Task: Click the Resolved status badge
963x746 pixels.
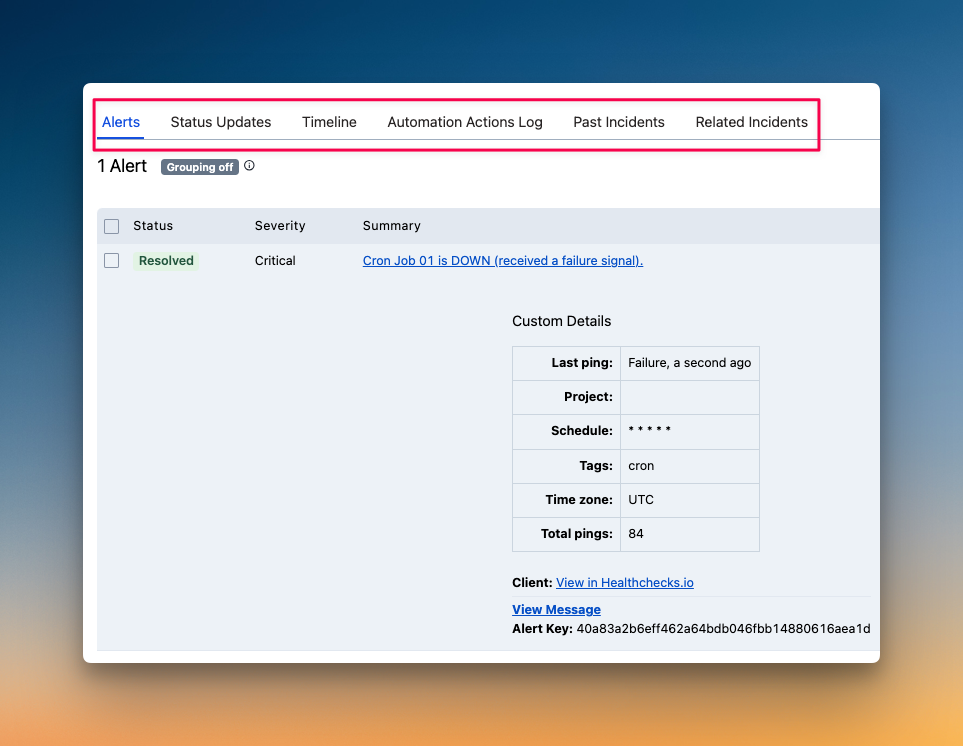Action: (x=165, y=260)
